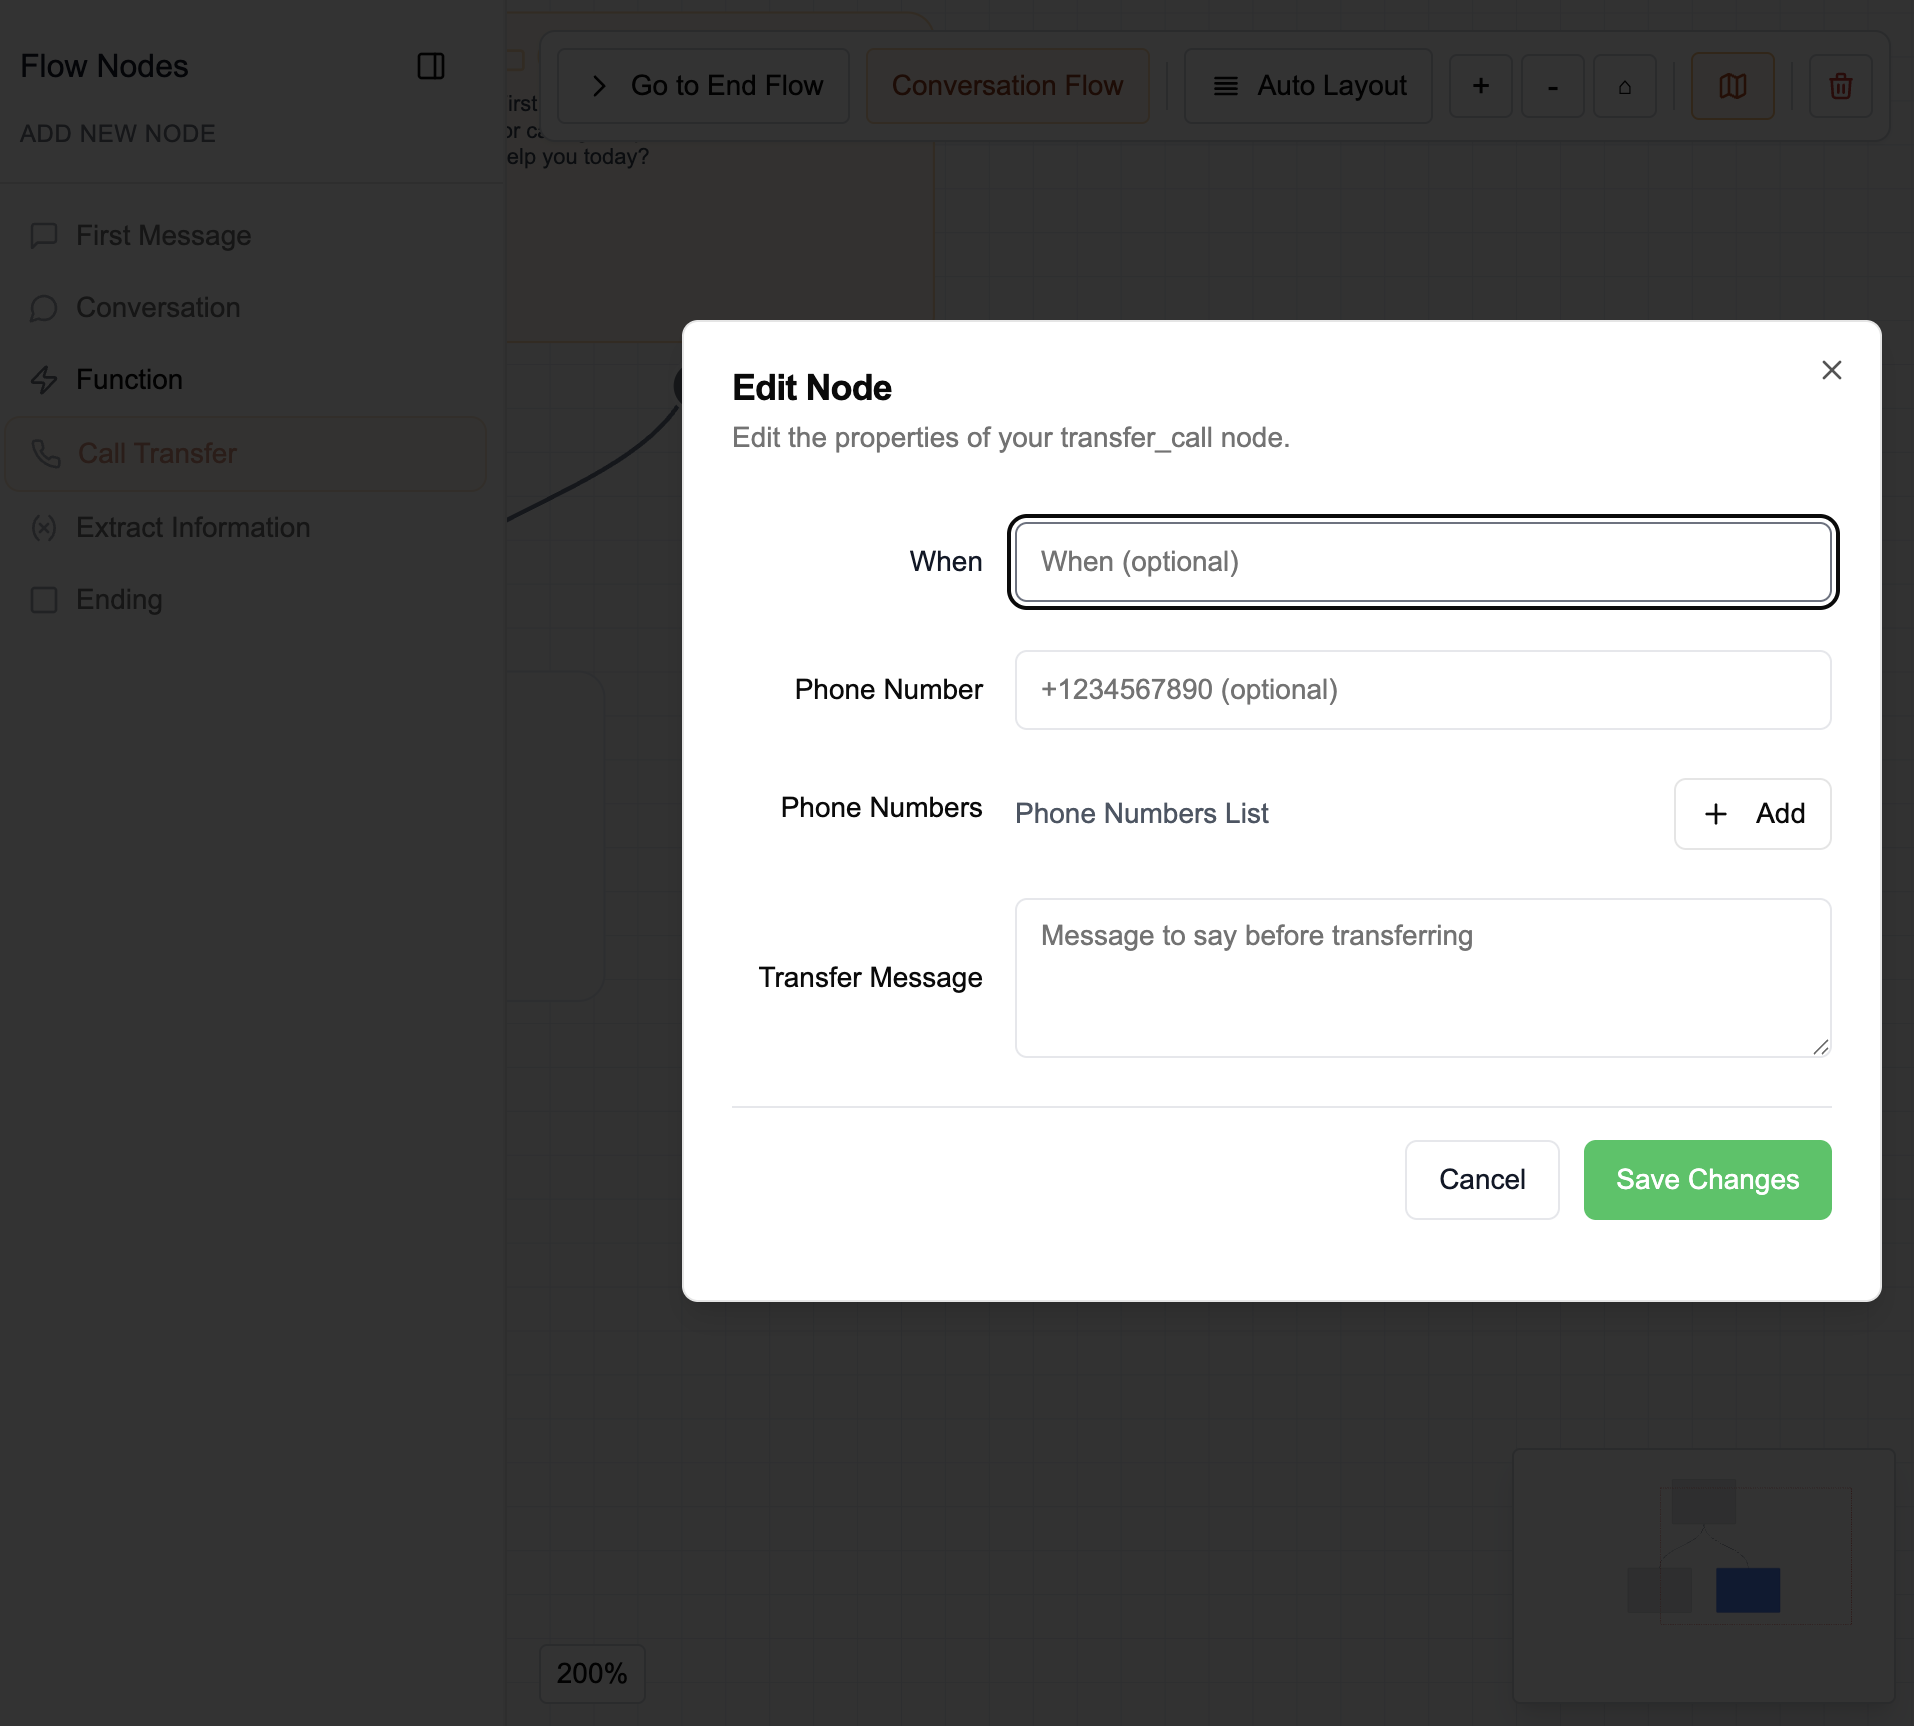Zoom out with the minus button
The height and width of the screenshot is (1726, 1914).
1552,86
